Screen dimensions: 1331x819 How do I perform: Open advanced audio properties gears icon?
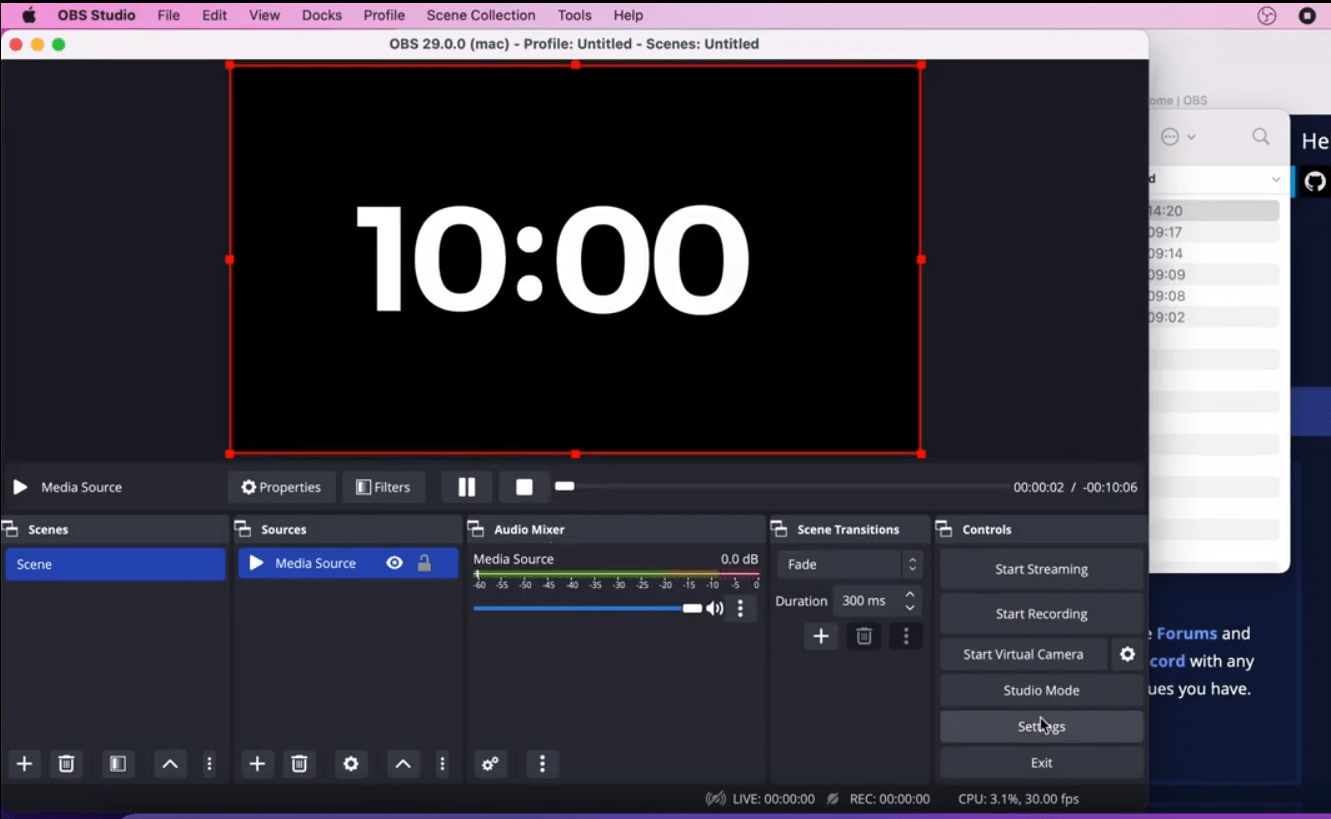(490, 764)
